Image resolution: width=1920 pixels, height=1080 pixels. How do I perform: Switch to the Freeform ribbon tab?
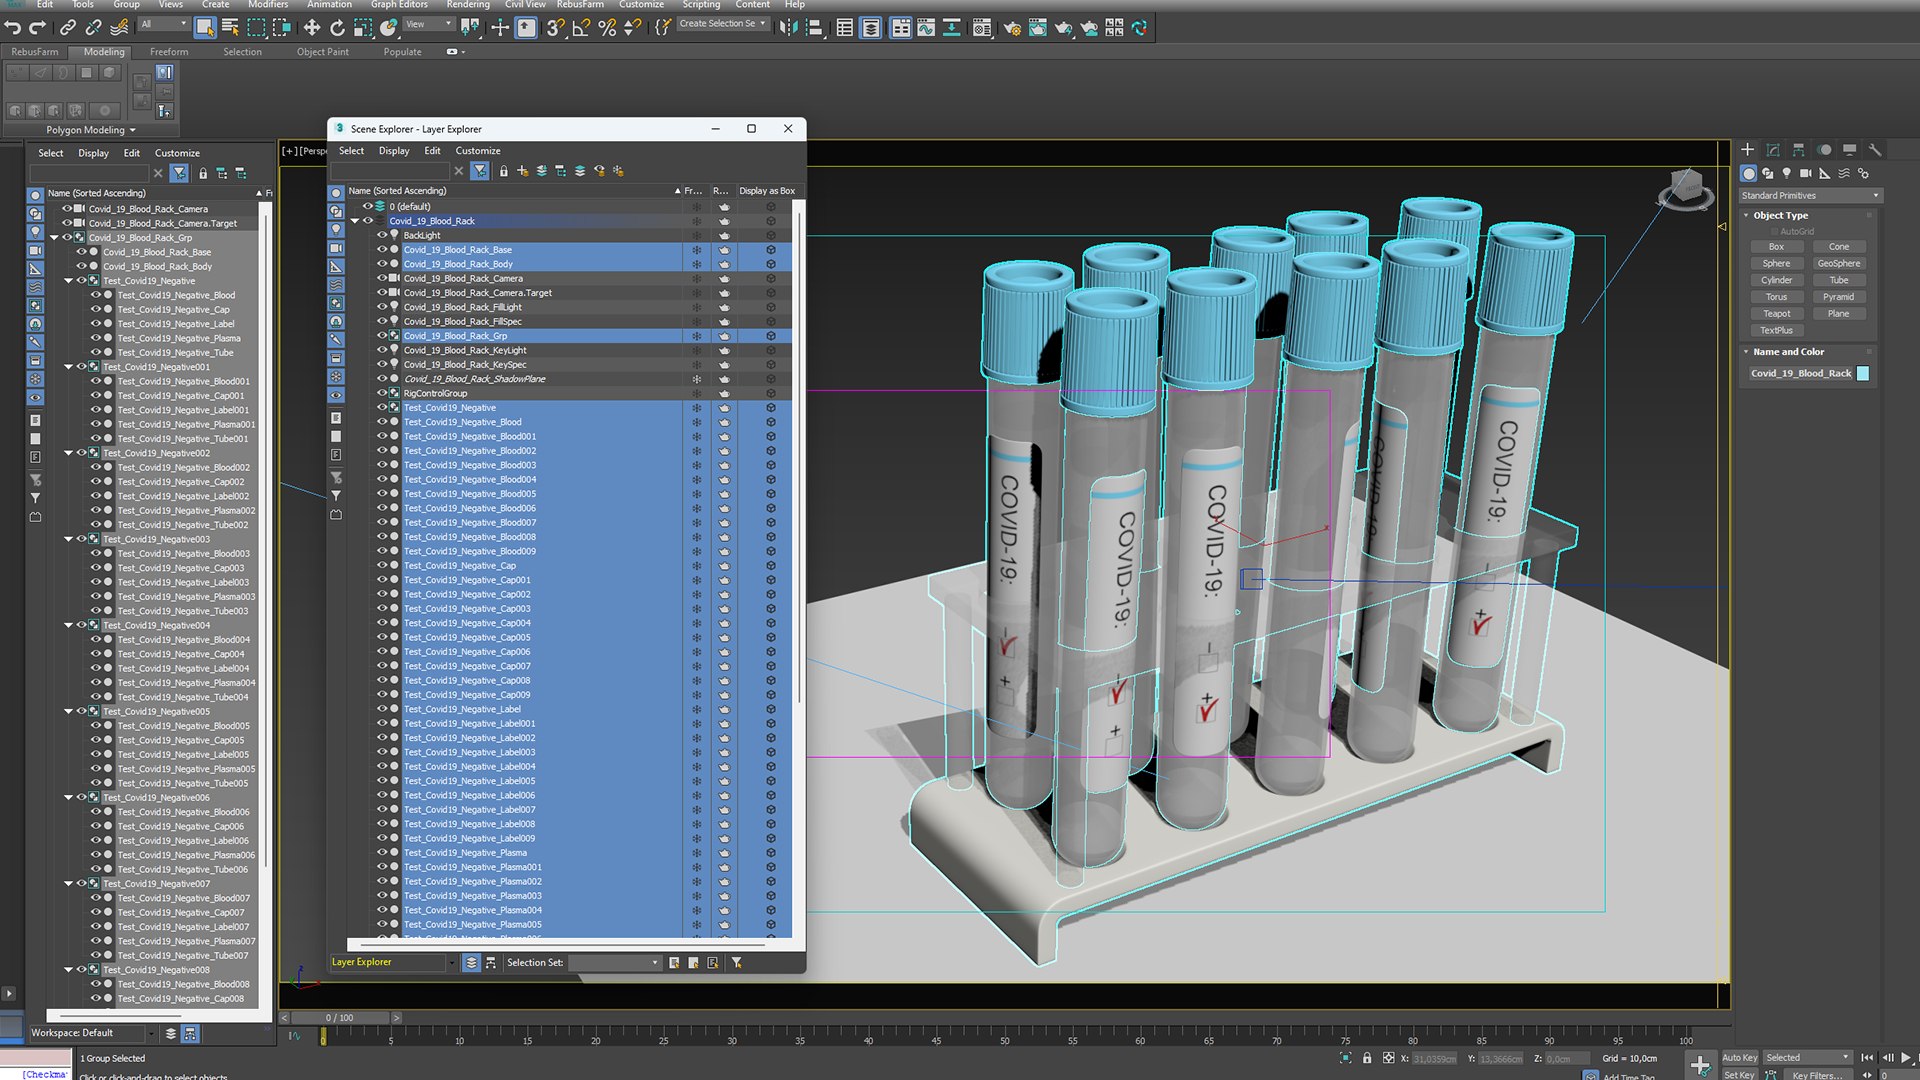point(169,52)
